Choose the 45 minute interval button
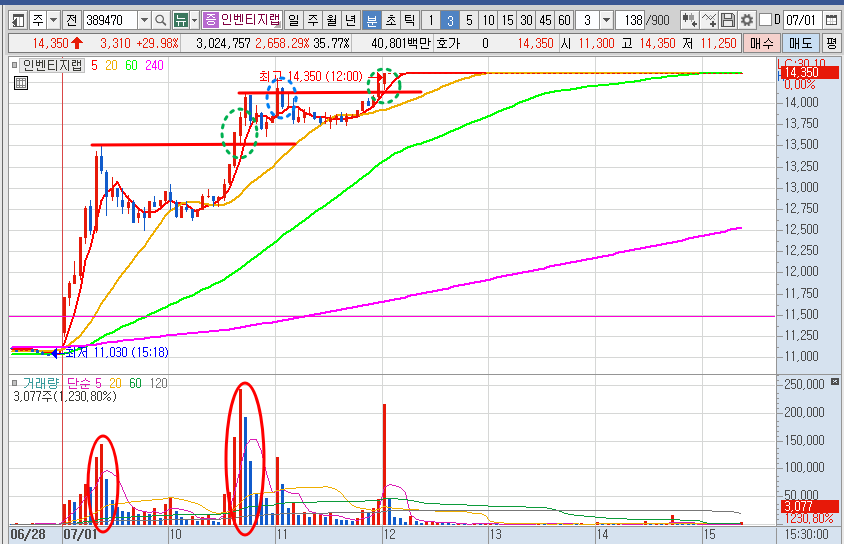Screen dimensions: 844x544 click(x=545, y=20)
